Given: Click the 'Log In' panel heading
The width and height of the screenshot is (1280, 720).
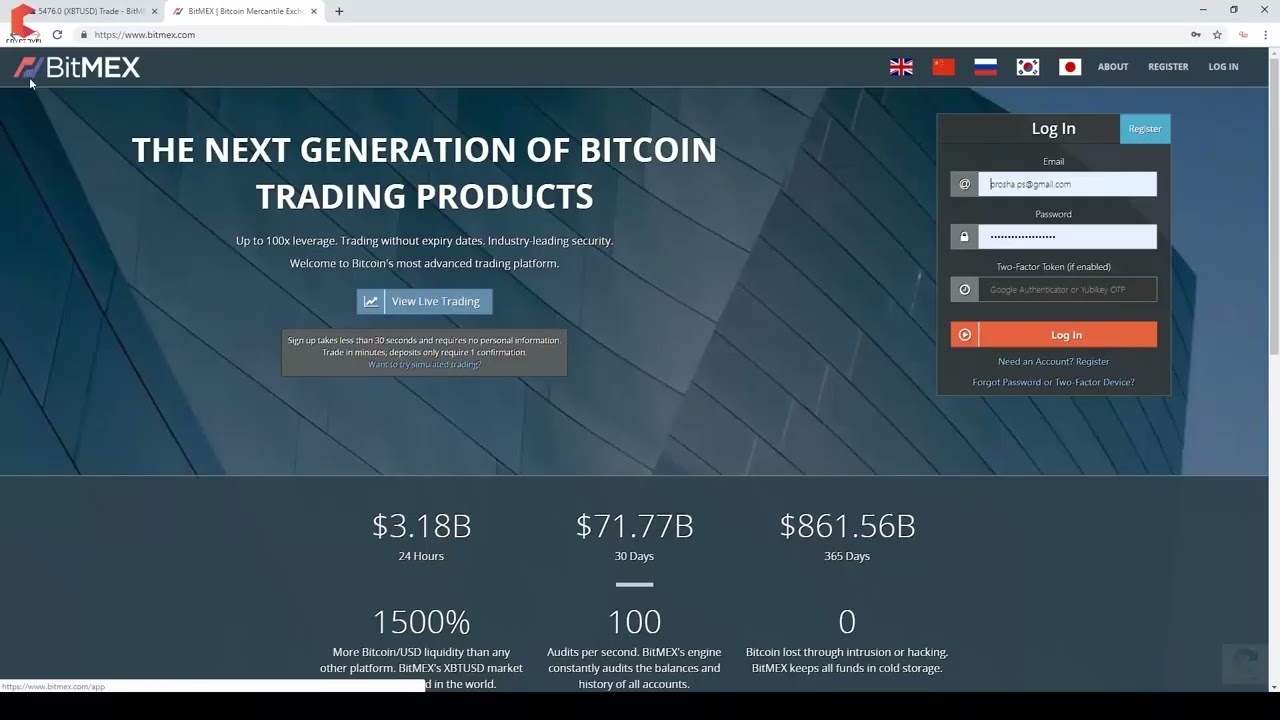Looking at the screenshot, I should coord(1053,129).
